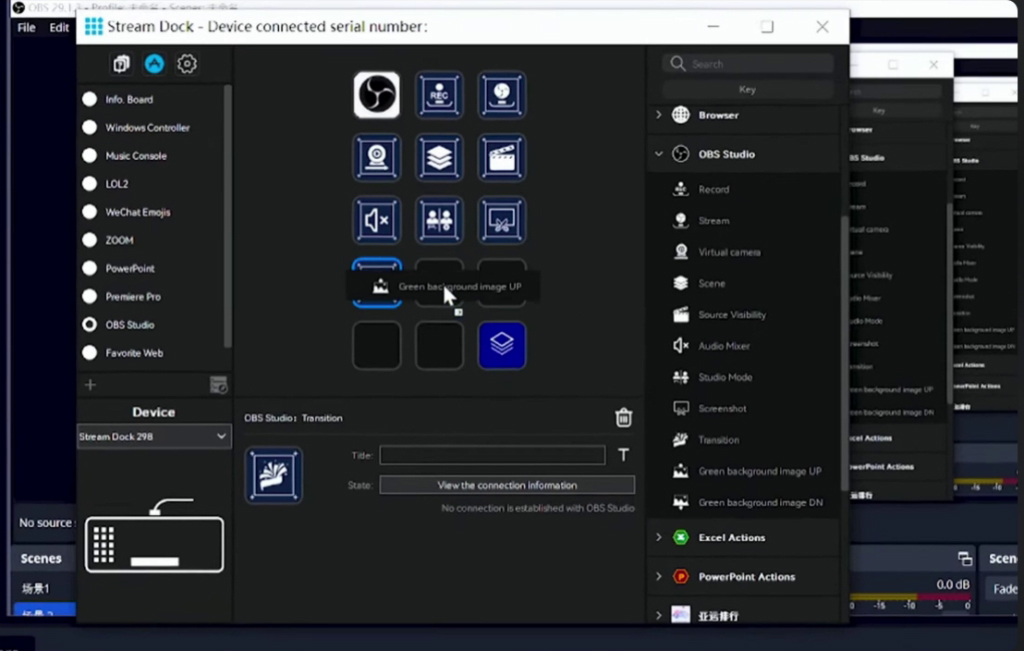Click the action list scrollbar

pyautogui.click(x=844, y=353)
